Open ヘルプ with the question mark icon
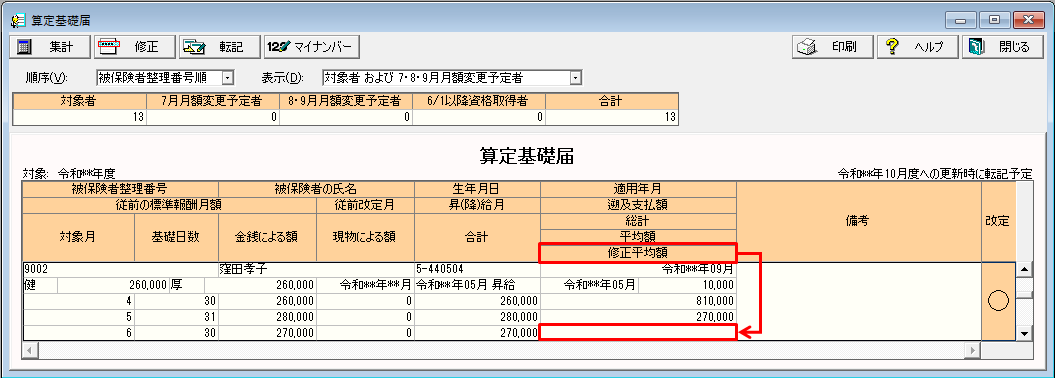 click(x=918, y=47)
